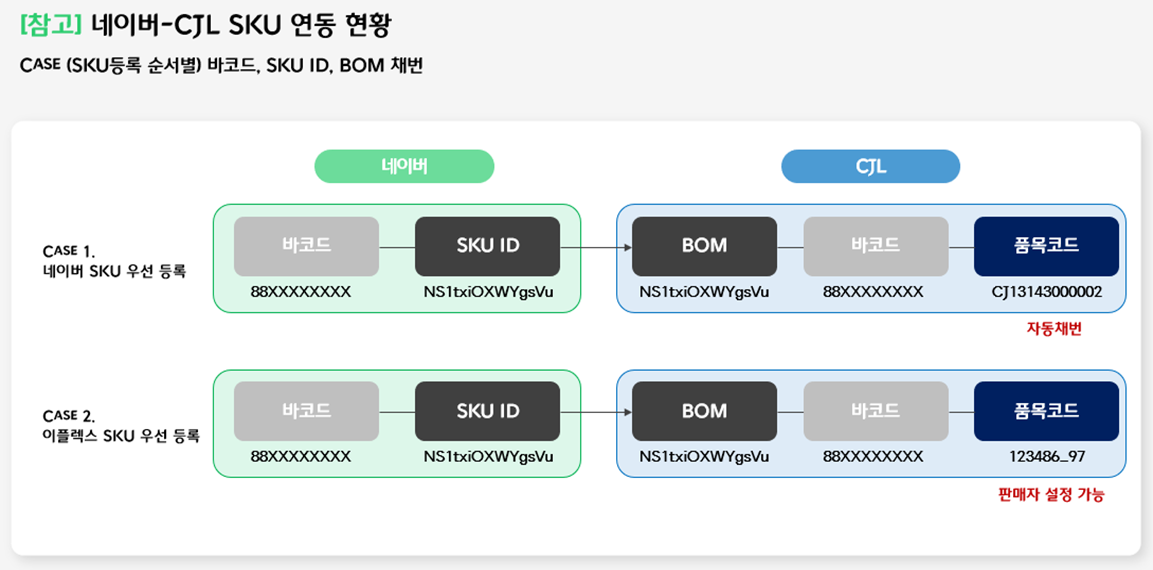The height and width of the screenshot is (570, 1153).
Task: Click the 바코드 box in Case 1 CJL group
Action: click(x=875, y=246)
